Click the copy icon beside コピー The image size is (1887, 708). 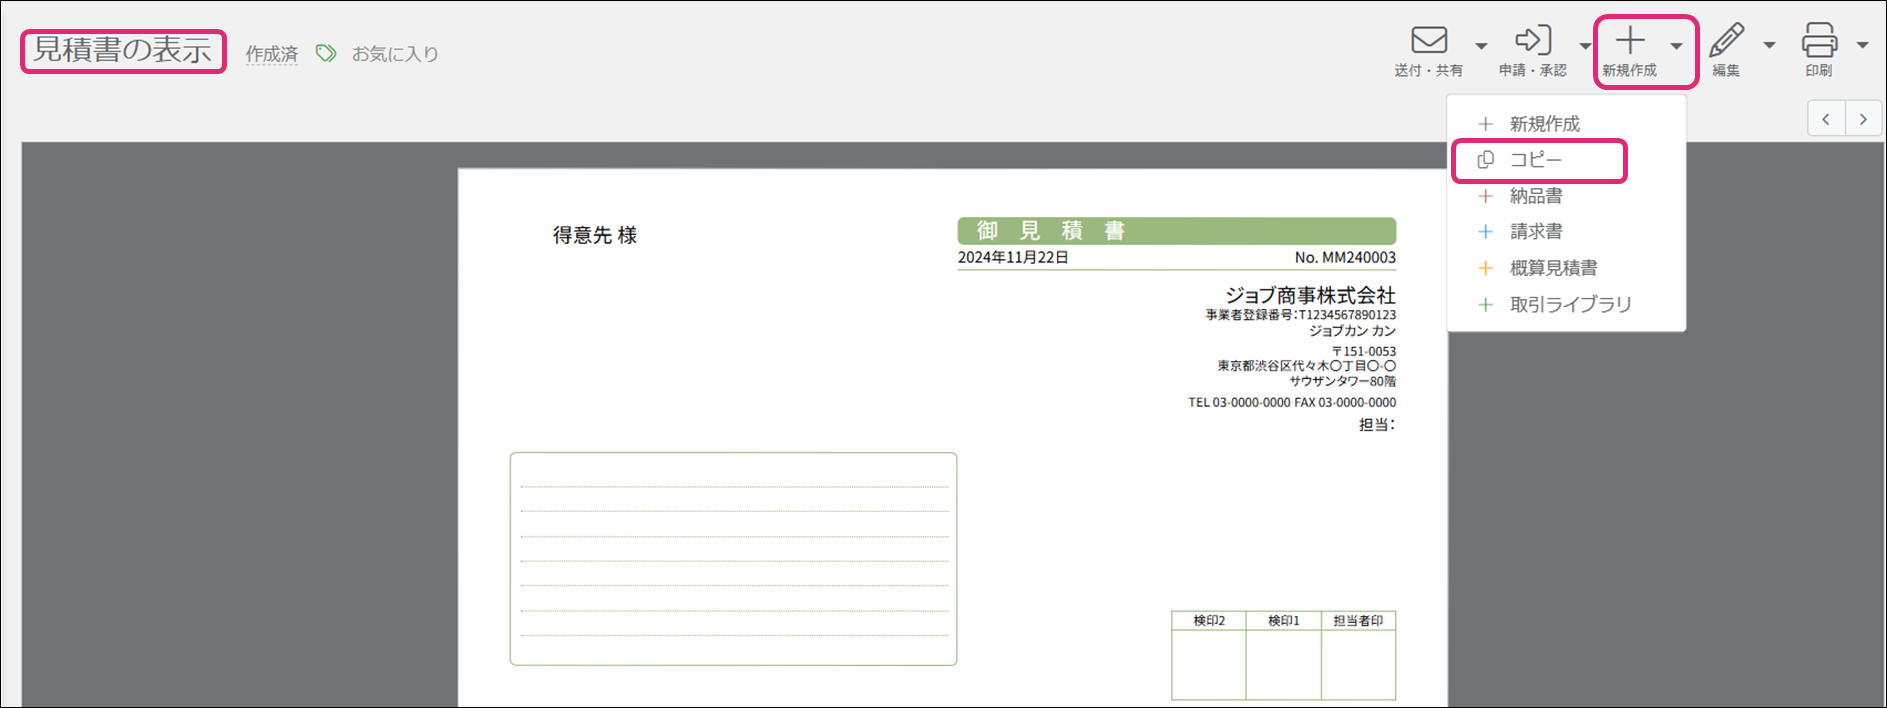point(1486,160)
